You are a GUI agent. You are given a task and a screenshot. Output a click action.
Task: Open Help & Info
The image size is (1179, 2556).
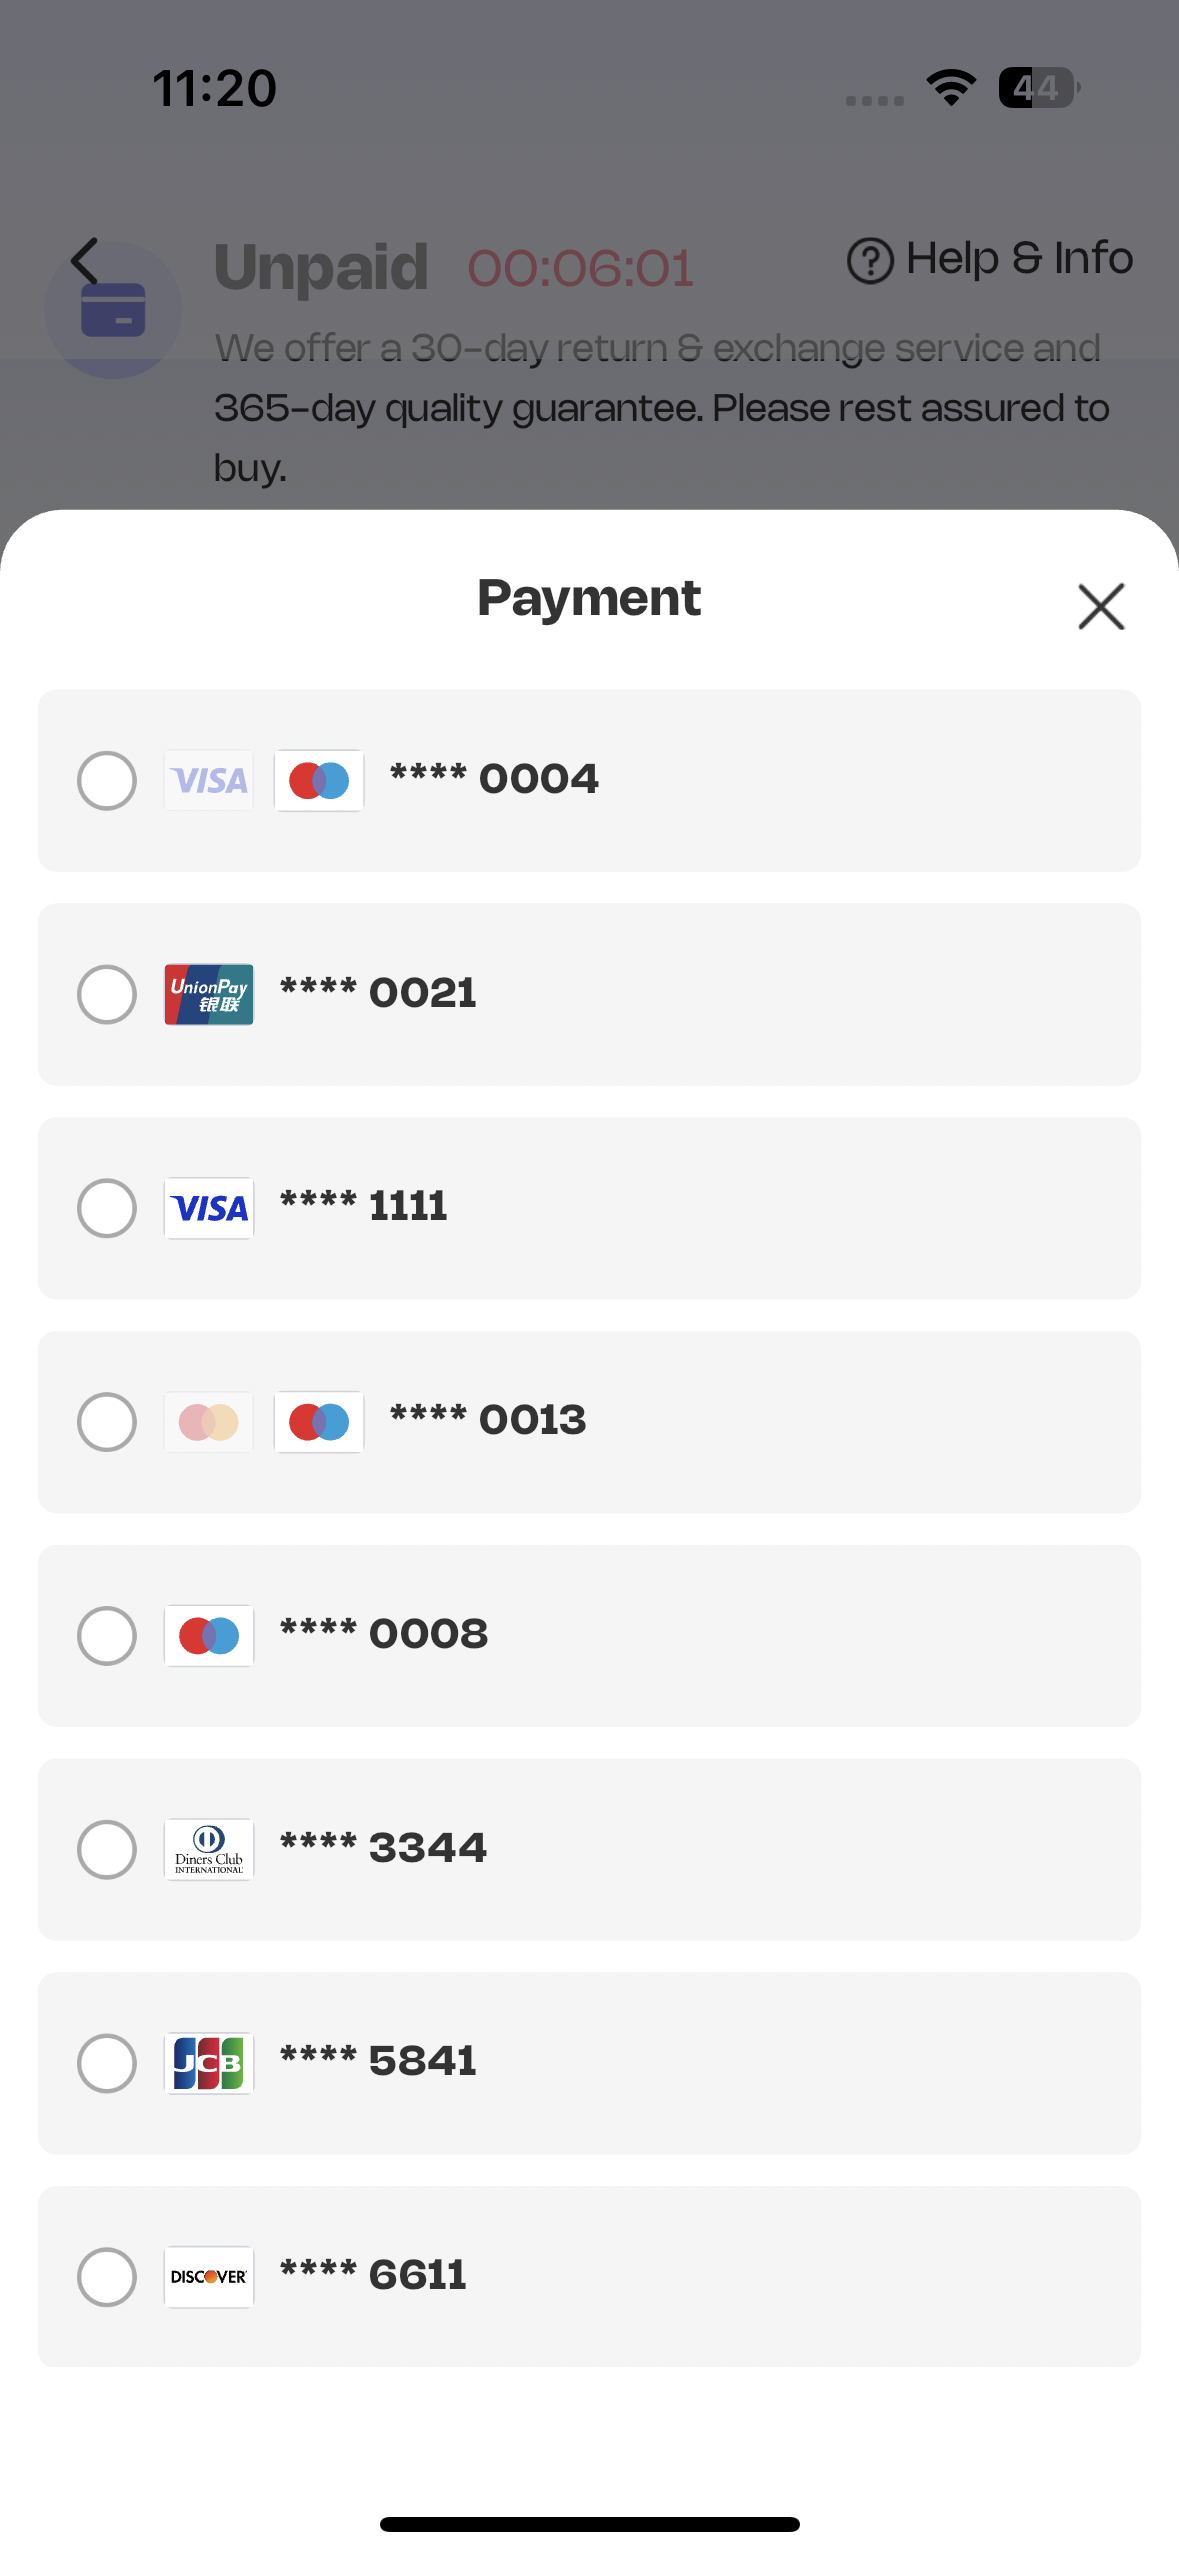point(989,259)
